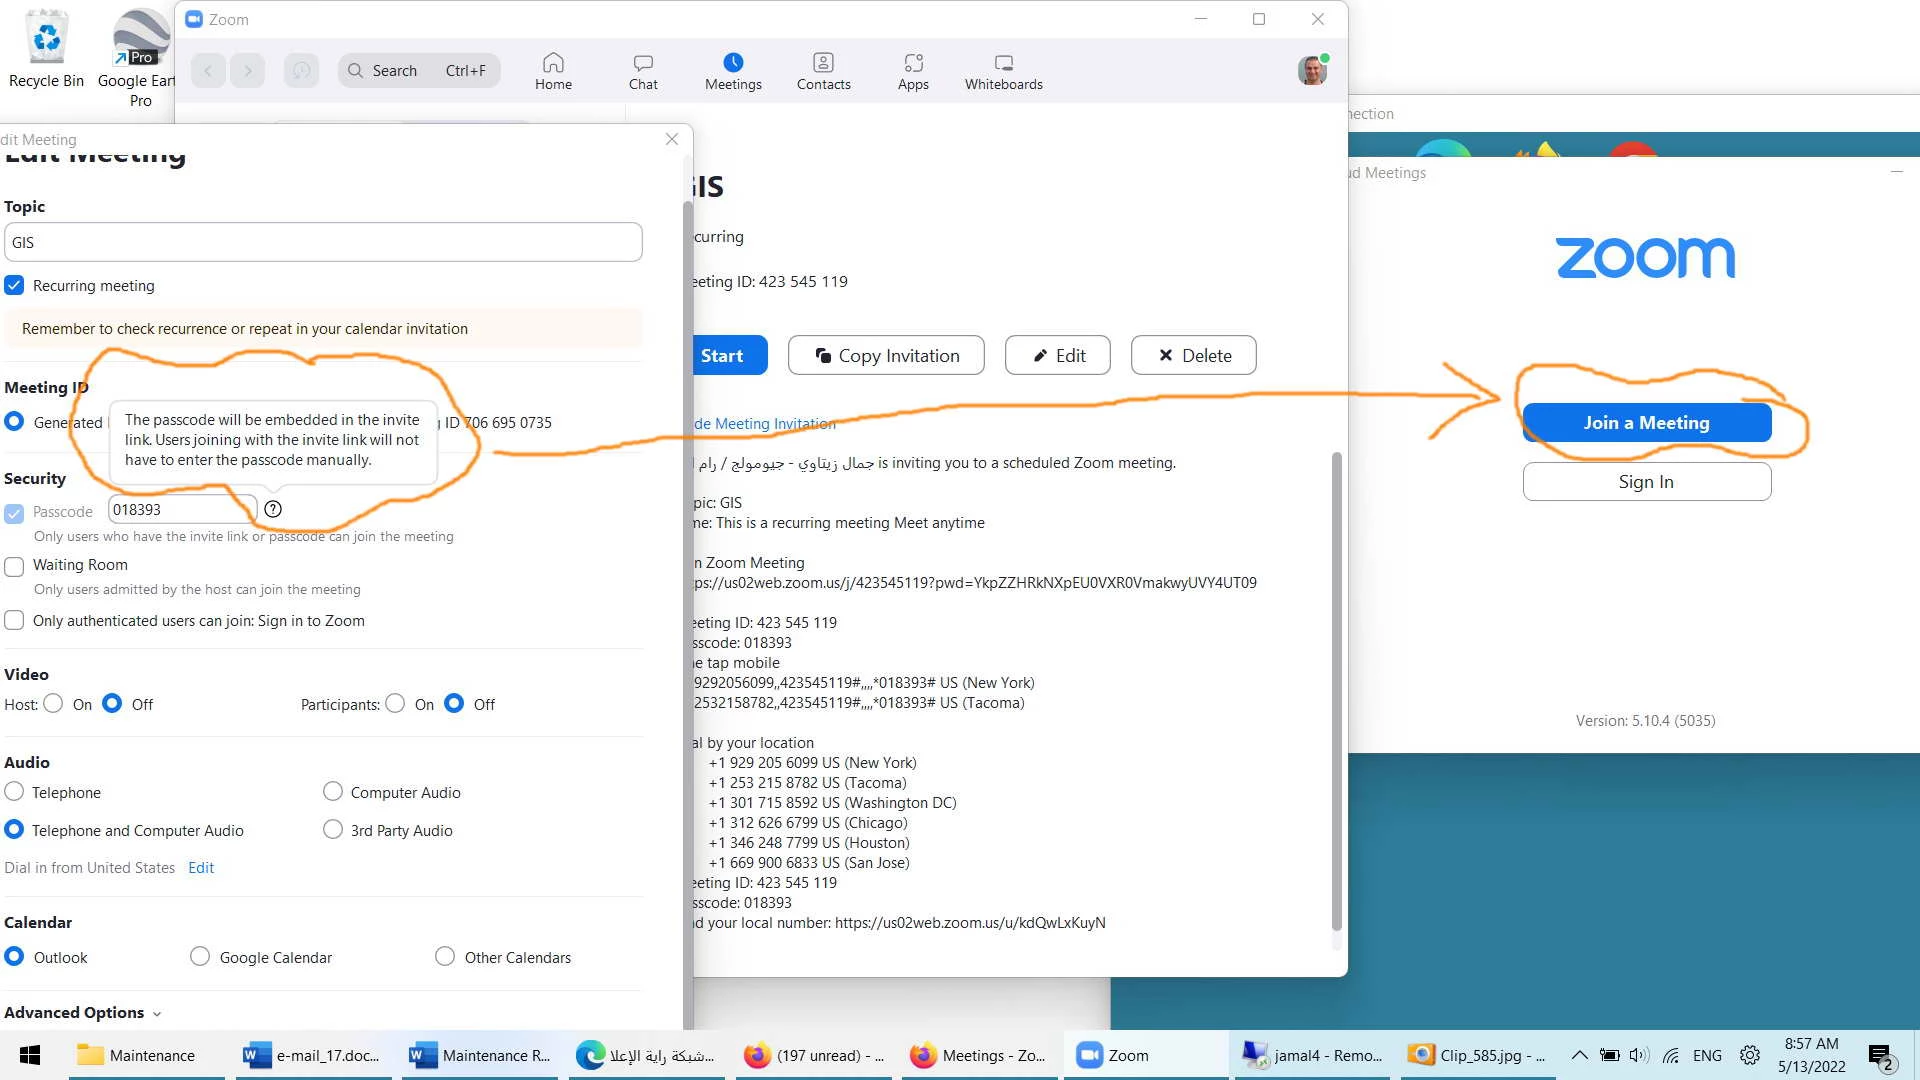This screenshot has height=1080, width=1920.
Task: Open the Chat icon
Action: tap(643, 63)
